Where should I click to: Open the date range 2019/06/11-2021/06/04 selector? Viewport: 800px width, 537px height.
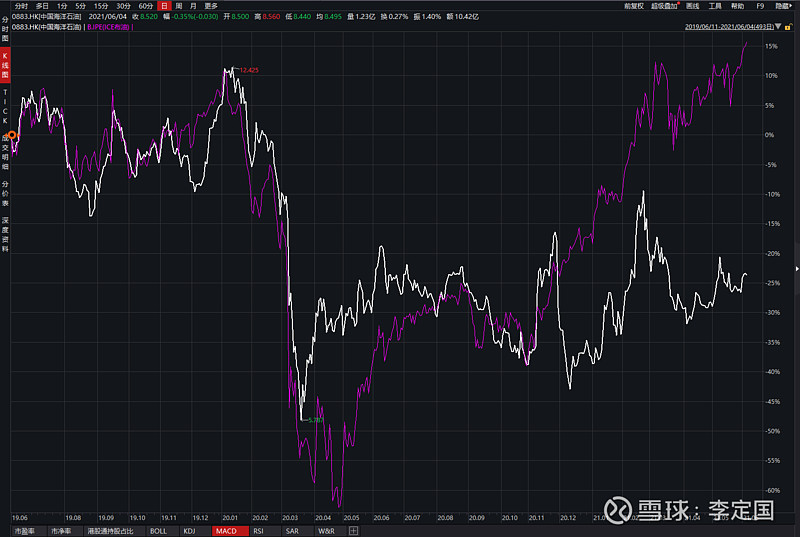click(x=729, y=27)
